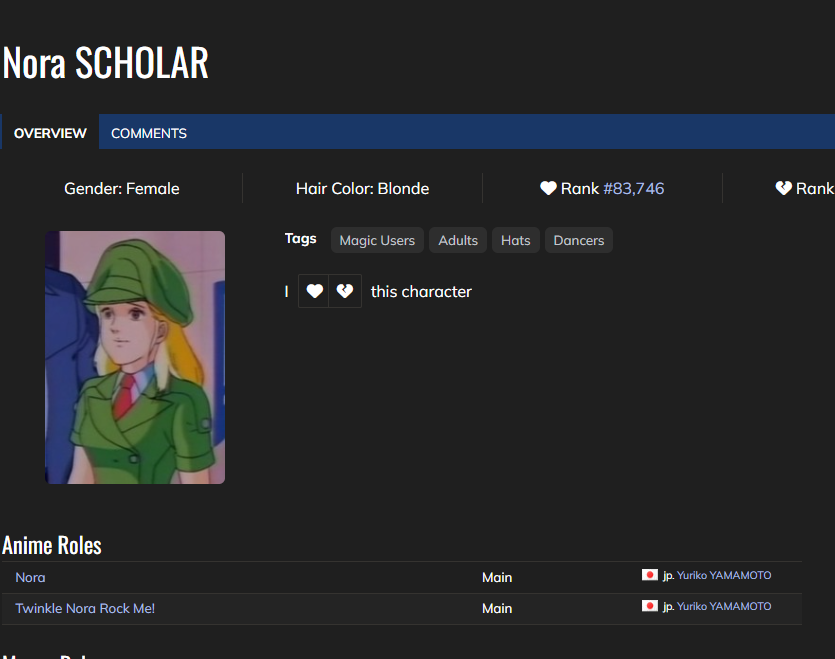Click the heart icon to love this character

[x=314, y=291]
